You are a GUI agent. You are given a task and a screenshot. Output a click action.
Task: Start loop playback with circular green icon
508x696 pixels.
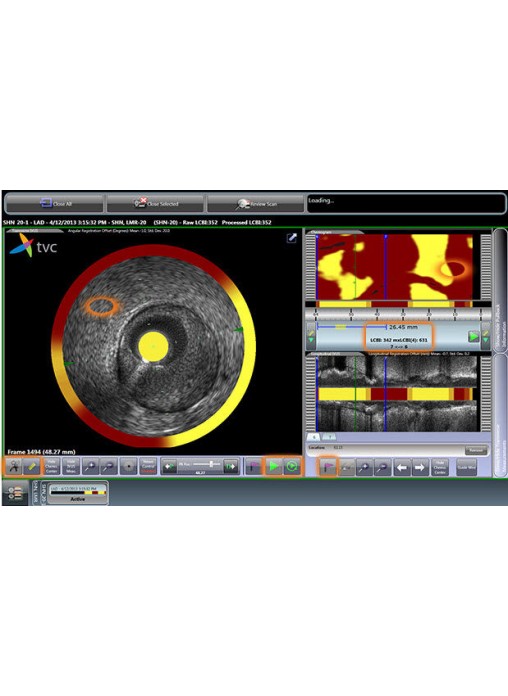292,467
